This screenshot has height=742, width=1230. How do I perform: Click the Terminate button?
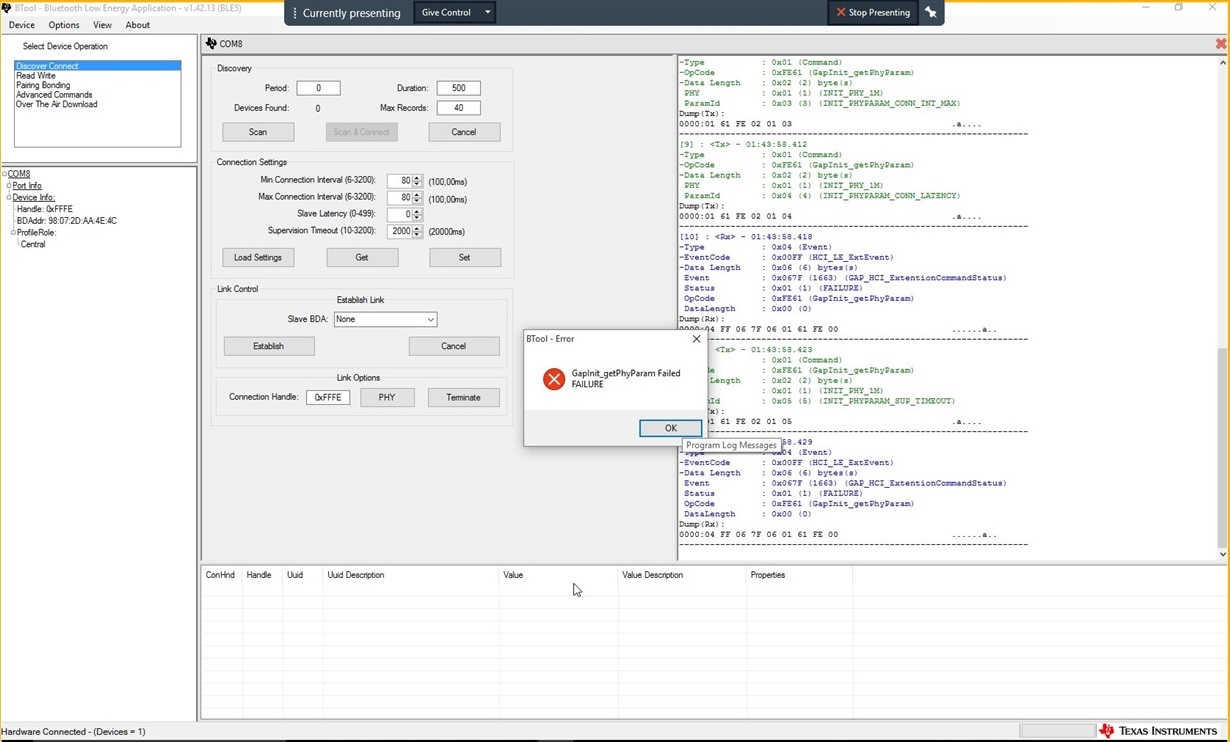pos(463,397)
